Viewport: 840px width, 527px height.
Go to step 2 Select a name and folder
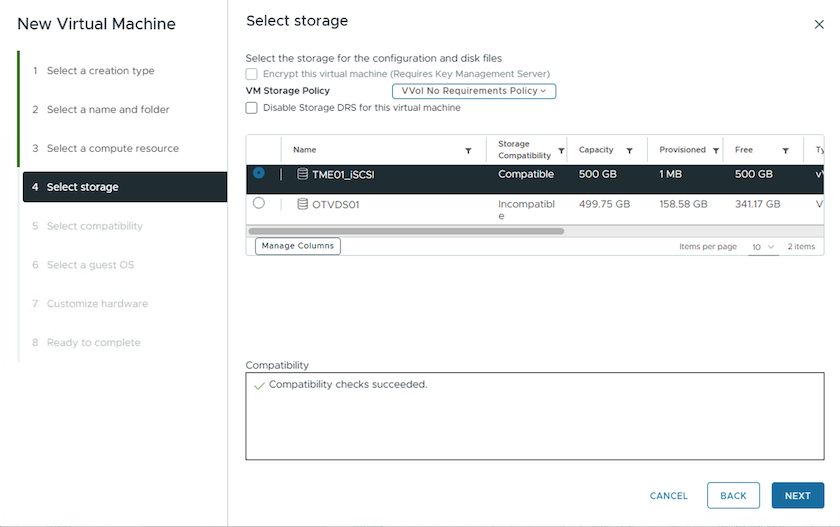108,110
